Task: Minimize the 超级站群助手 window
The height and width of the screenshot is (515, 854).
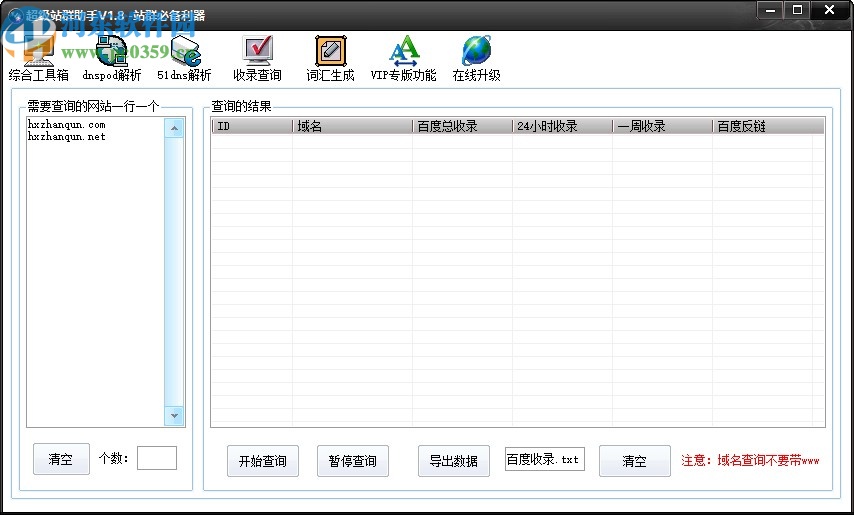Action: point(771,10)
